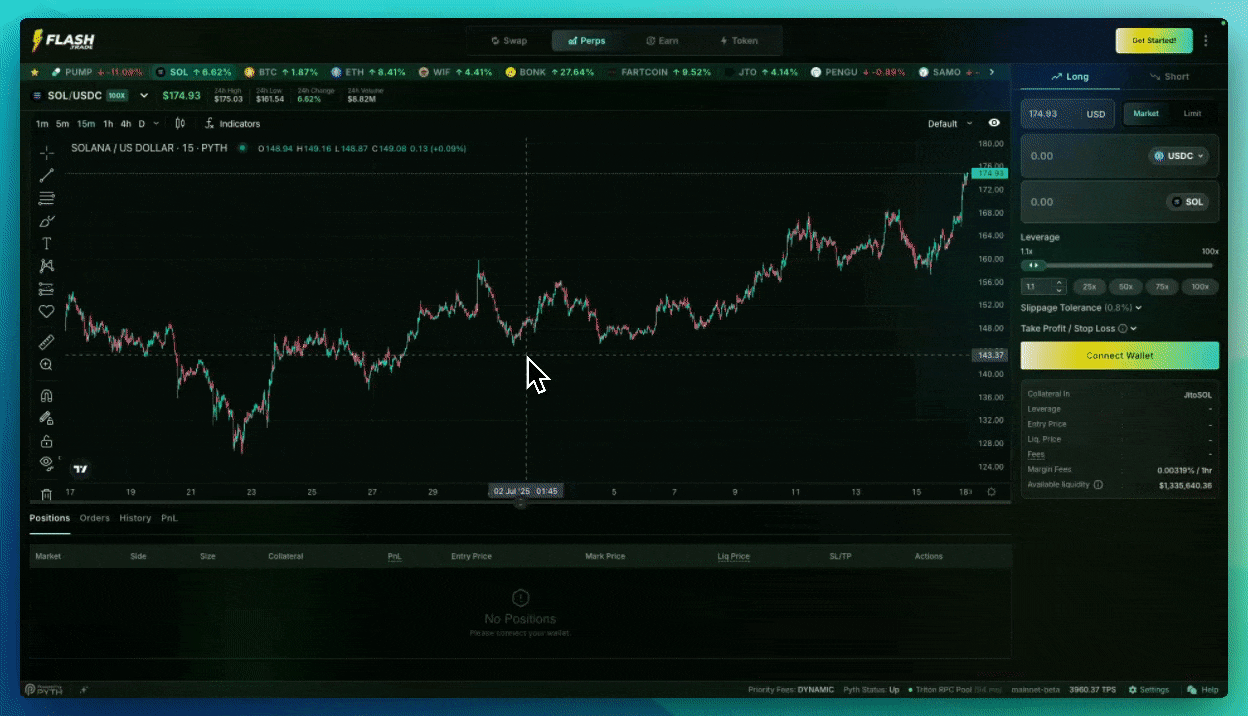Open the USDC collateral token dropdown
Screen dimensions: 1248x716
point(1180,156)
